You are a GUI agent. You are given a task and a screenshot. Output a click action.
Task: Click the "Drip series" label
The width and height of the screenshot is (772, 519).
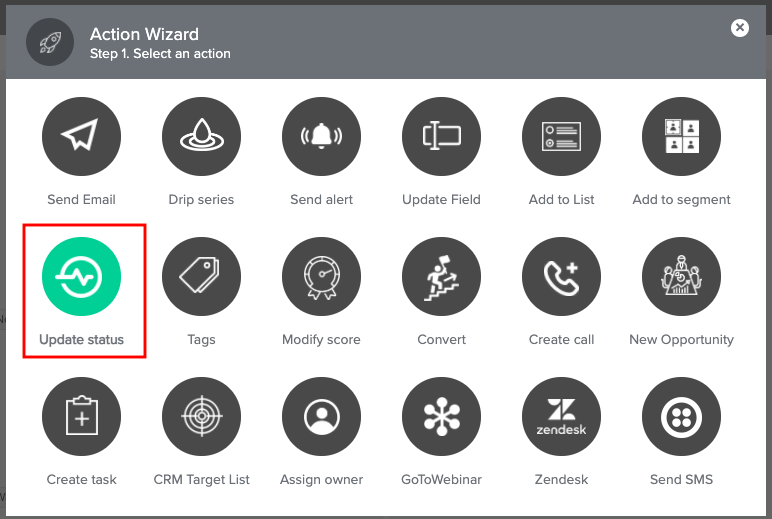(x=201, y=199)
